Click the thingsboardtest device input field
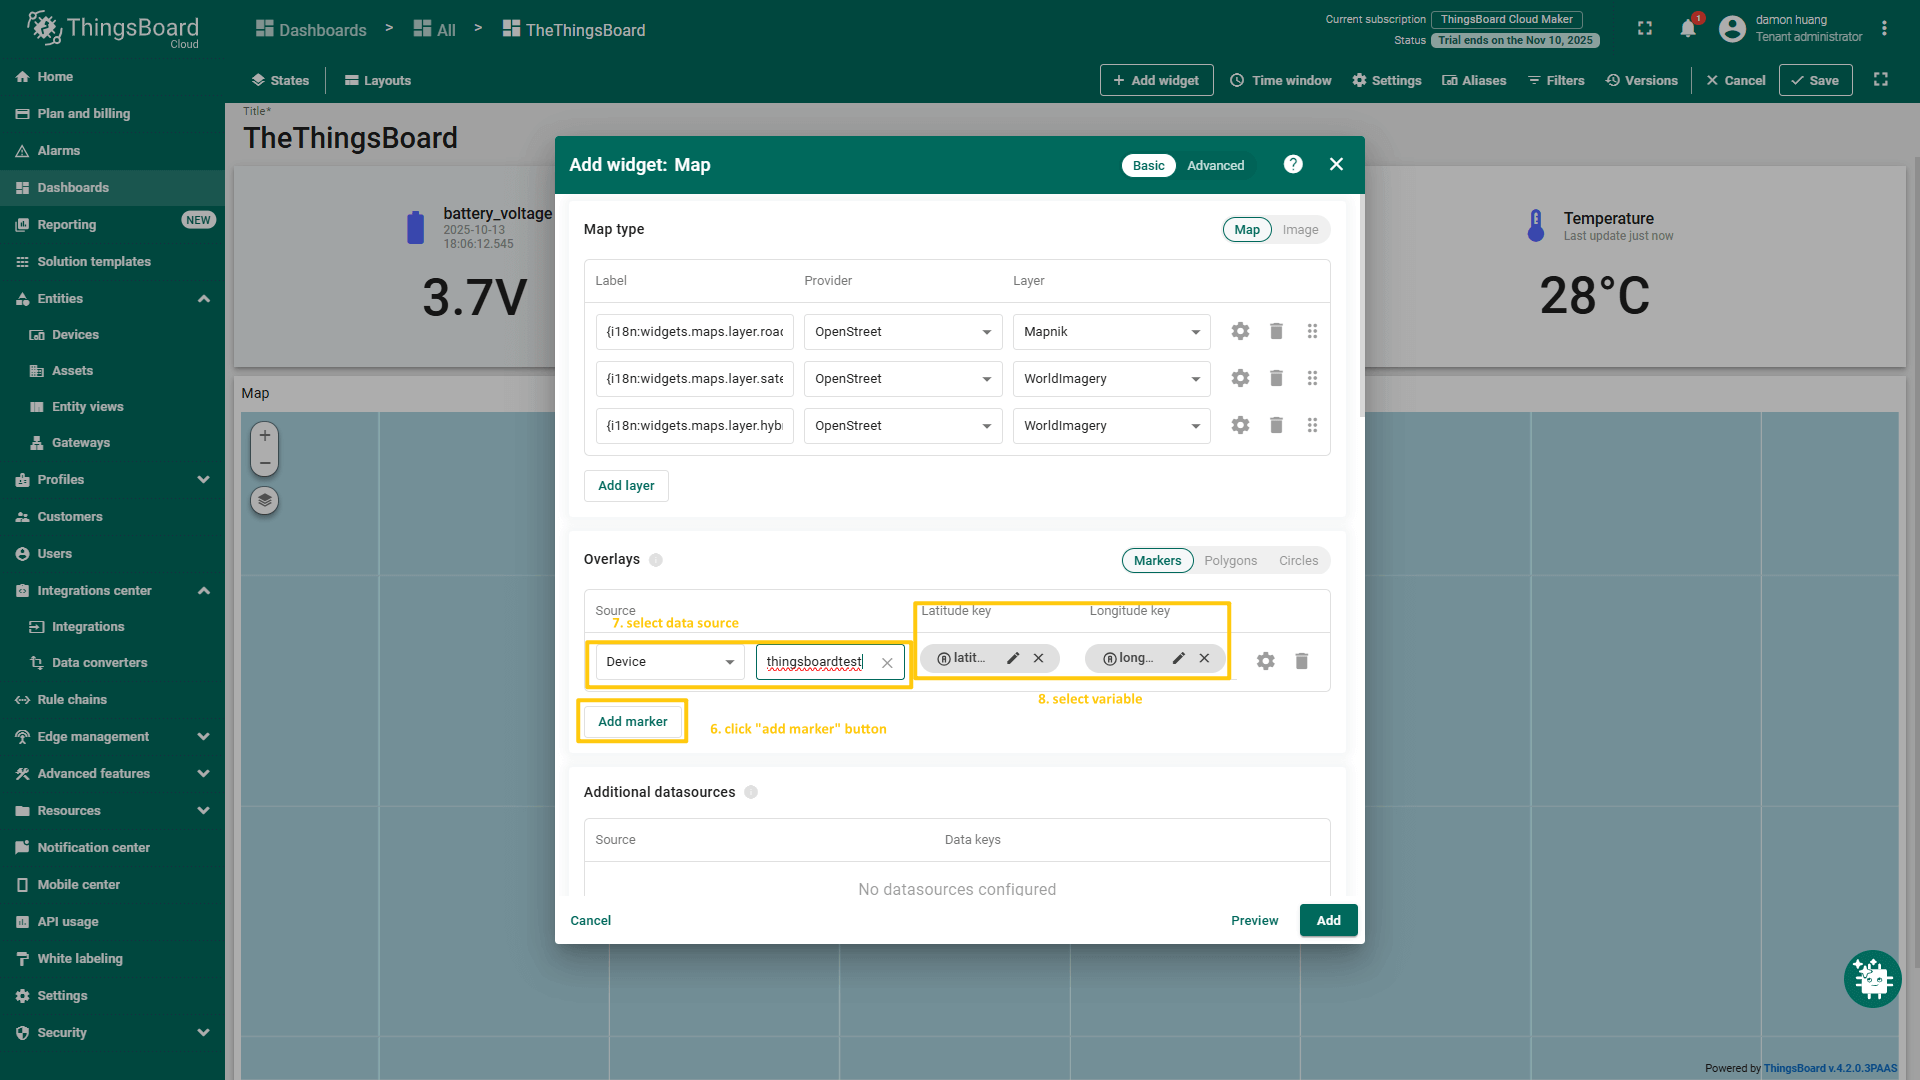This screenshot has height=1080, width=1920. pos(814,662)
